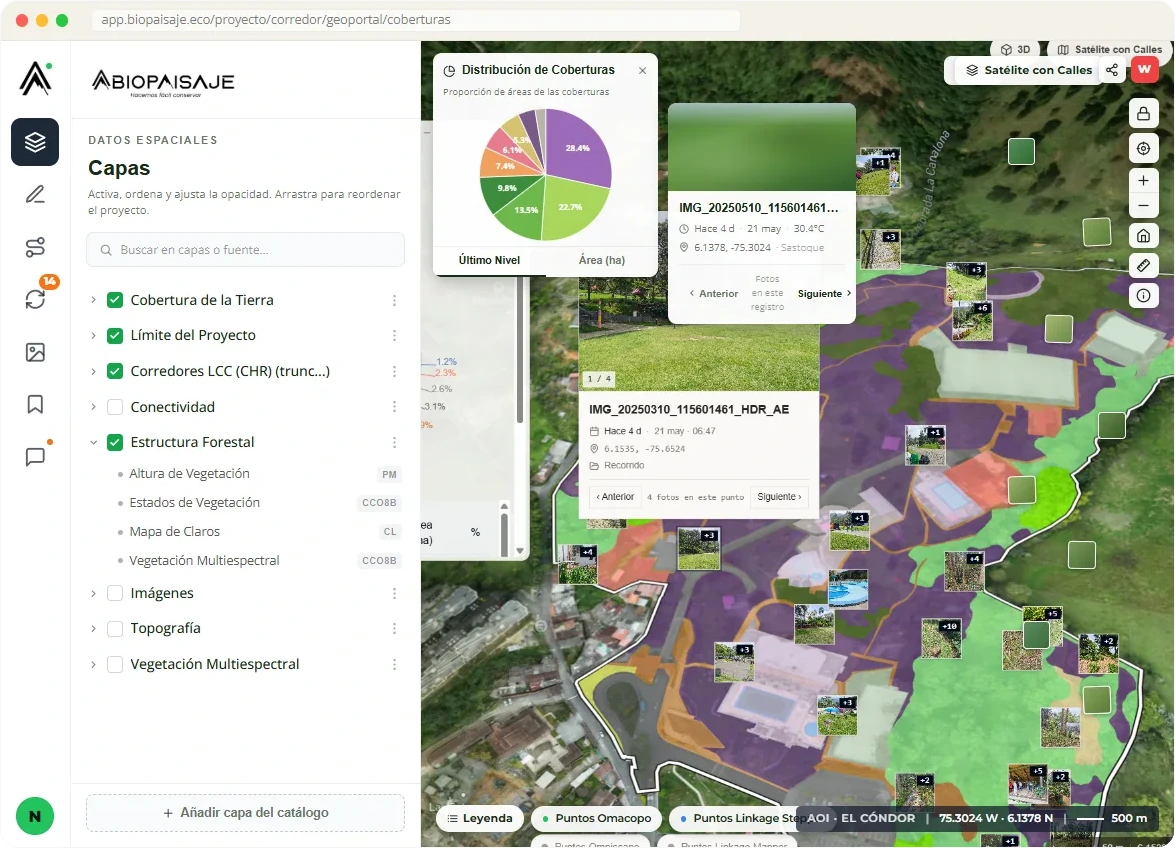Viewport: 1175px width, 848px height.
Task: Open sync icon with 14 badge
Action: [35, 299]
